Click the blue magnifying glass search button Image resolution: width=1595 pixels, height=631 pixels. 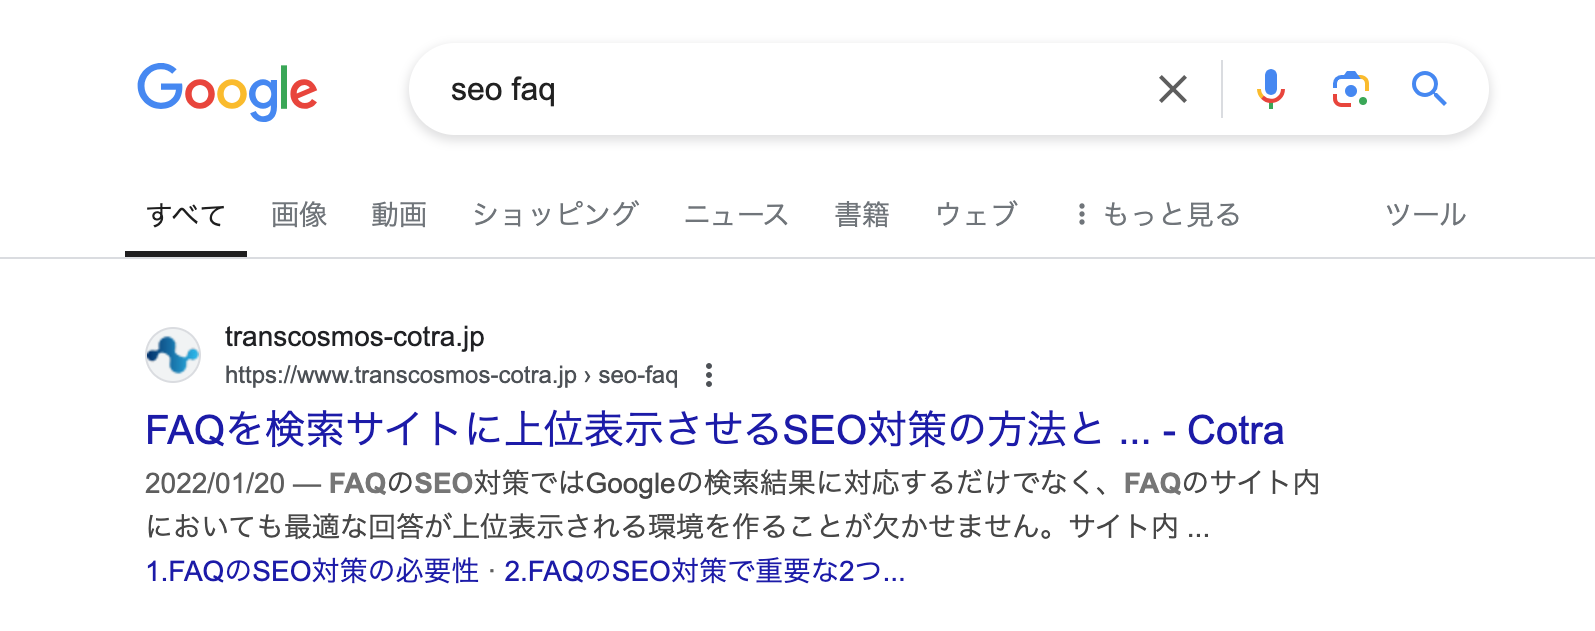(1429, 89)
